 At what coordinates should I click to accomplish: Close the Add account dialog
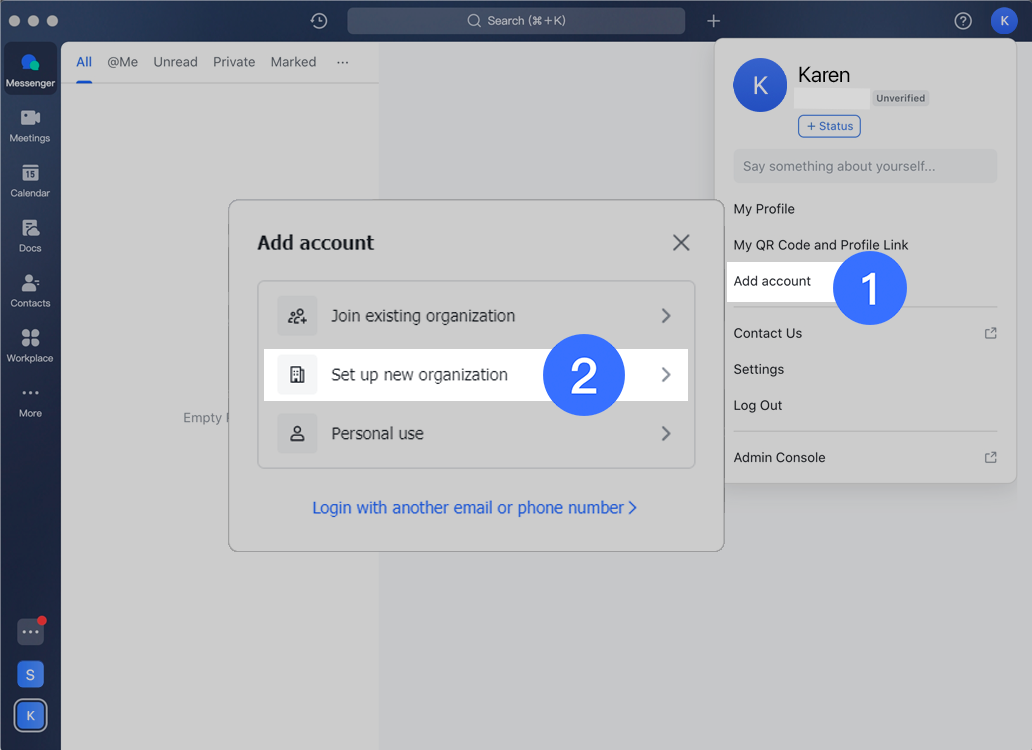click(681, 242)
